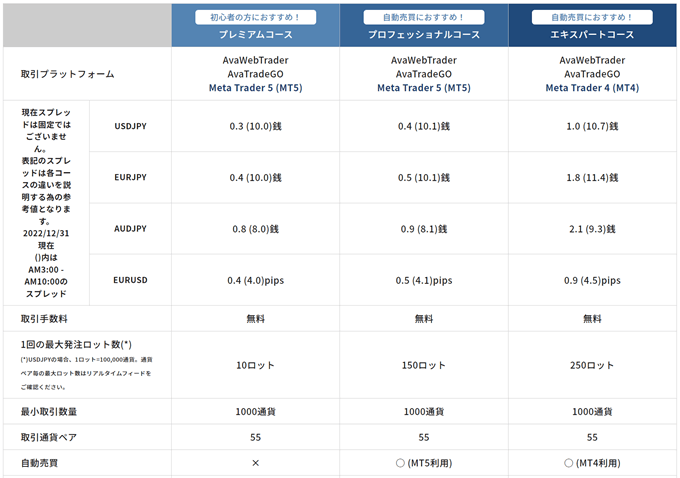Select 無料 under エキスパートコース
Image resolution: width=680 pixels, height=478 pixels.
point(592,319)
